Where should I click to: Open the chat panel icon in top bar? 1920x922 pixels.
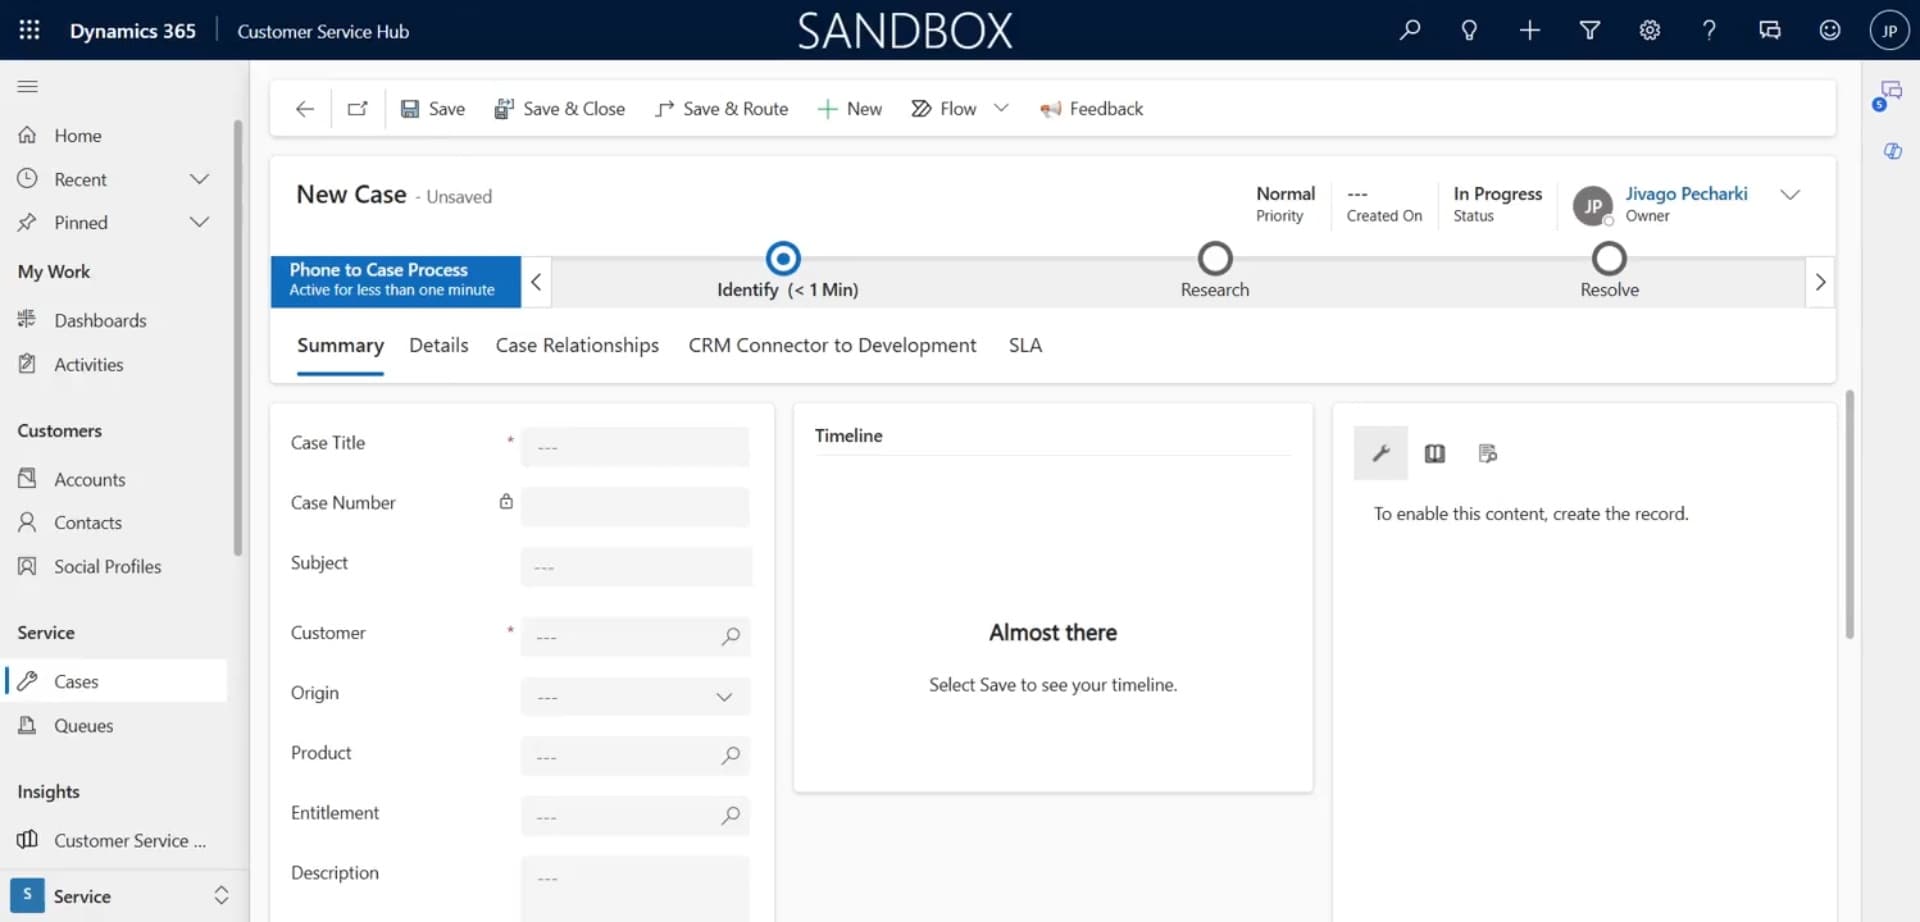pos(1770,30)
